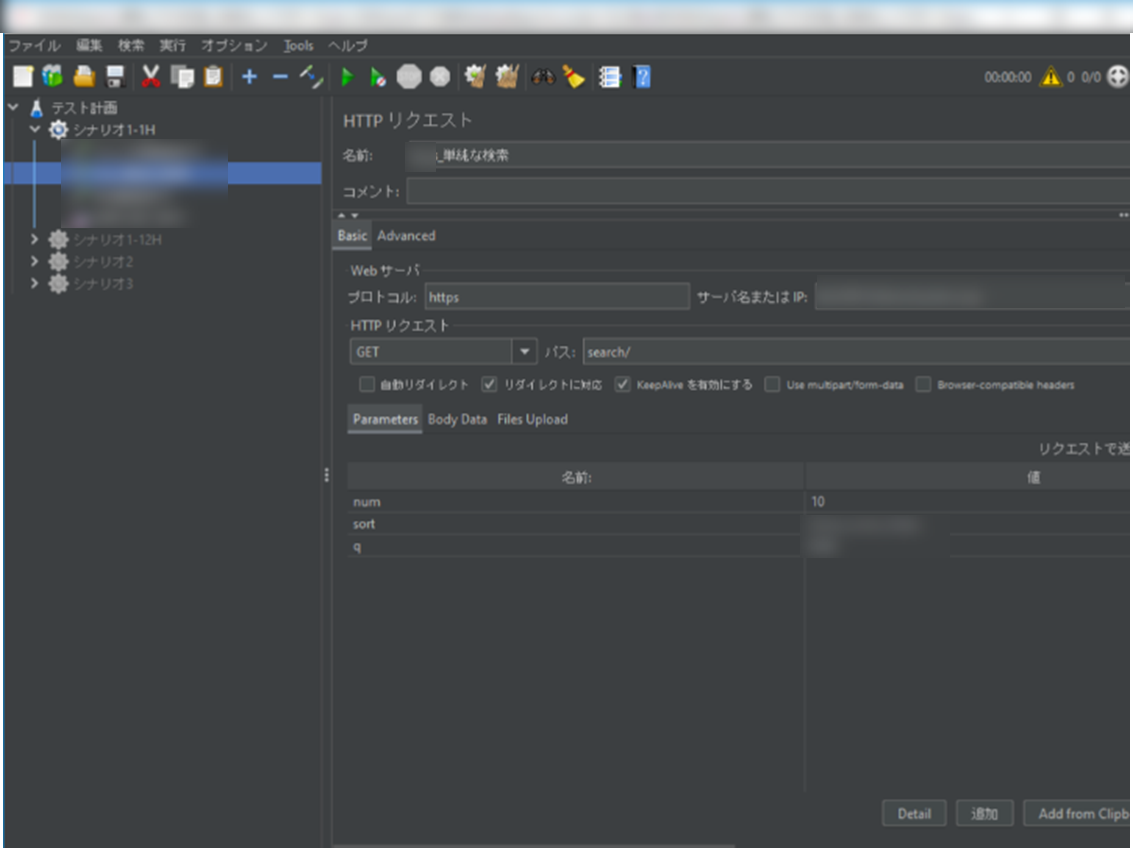Open the 実行 menu

coord(172,46)
